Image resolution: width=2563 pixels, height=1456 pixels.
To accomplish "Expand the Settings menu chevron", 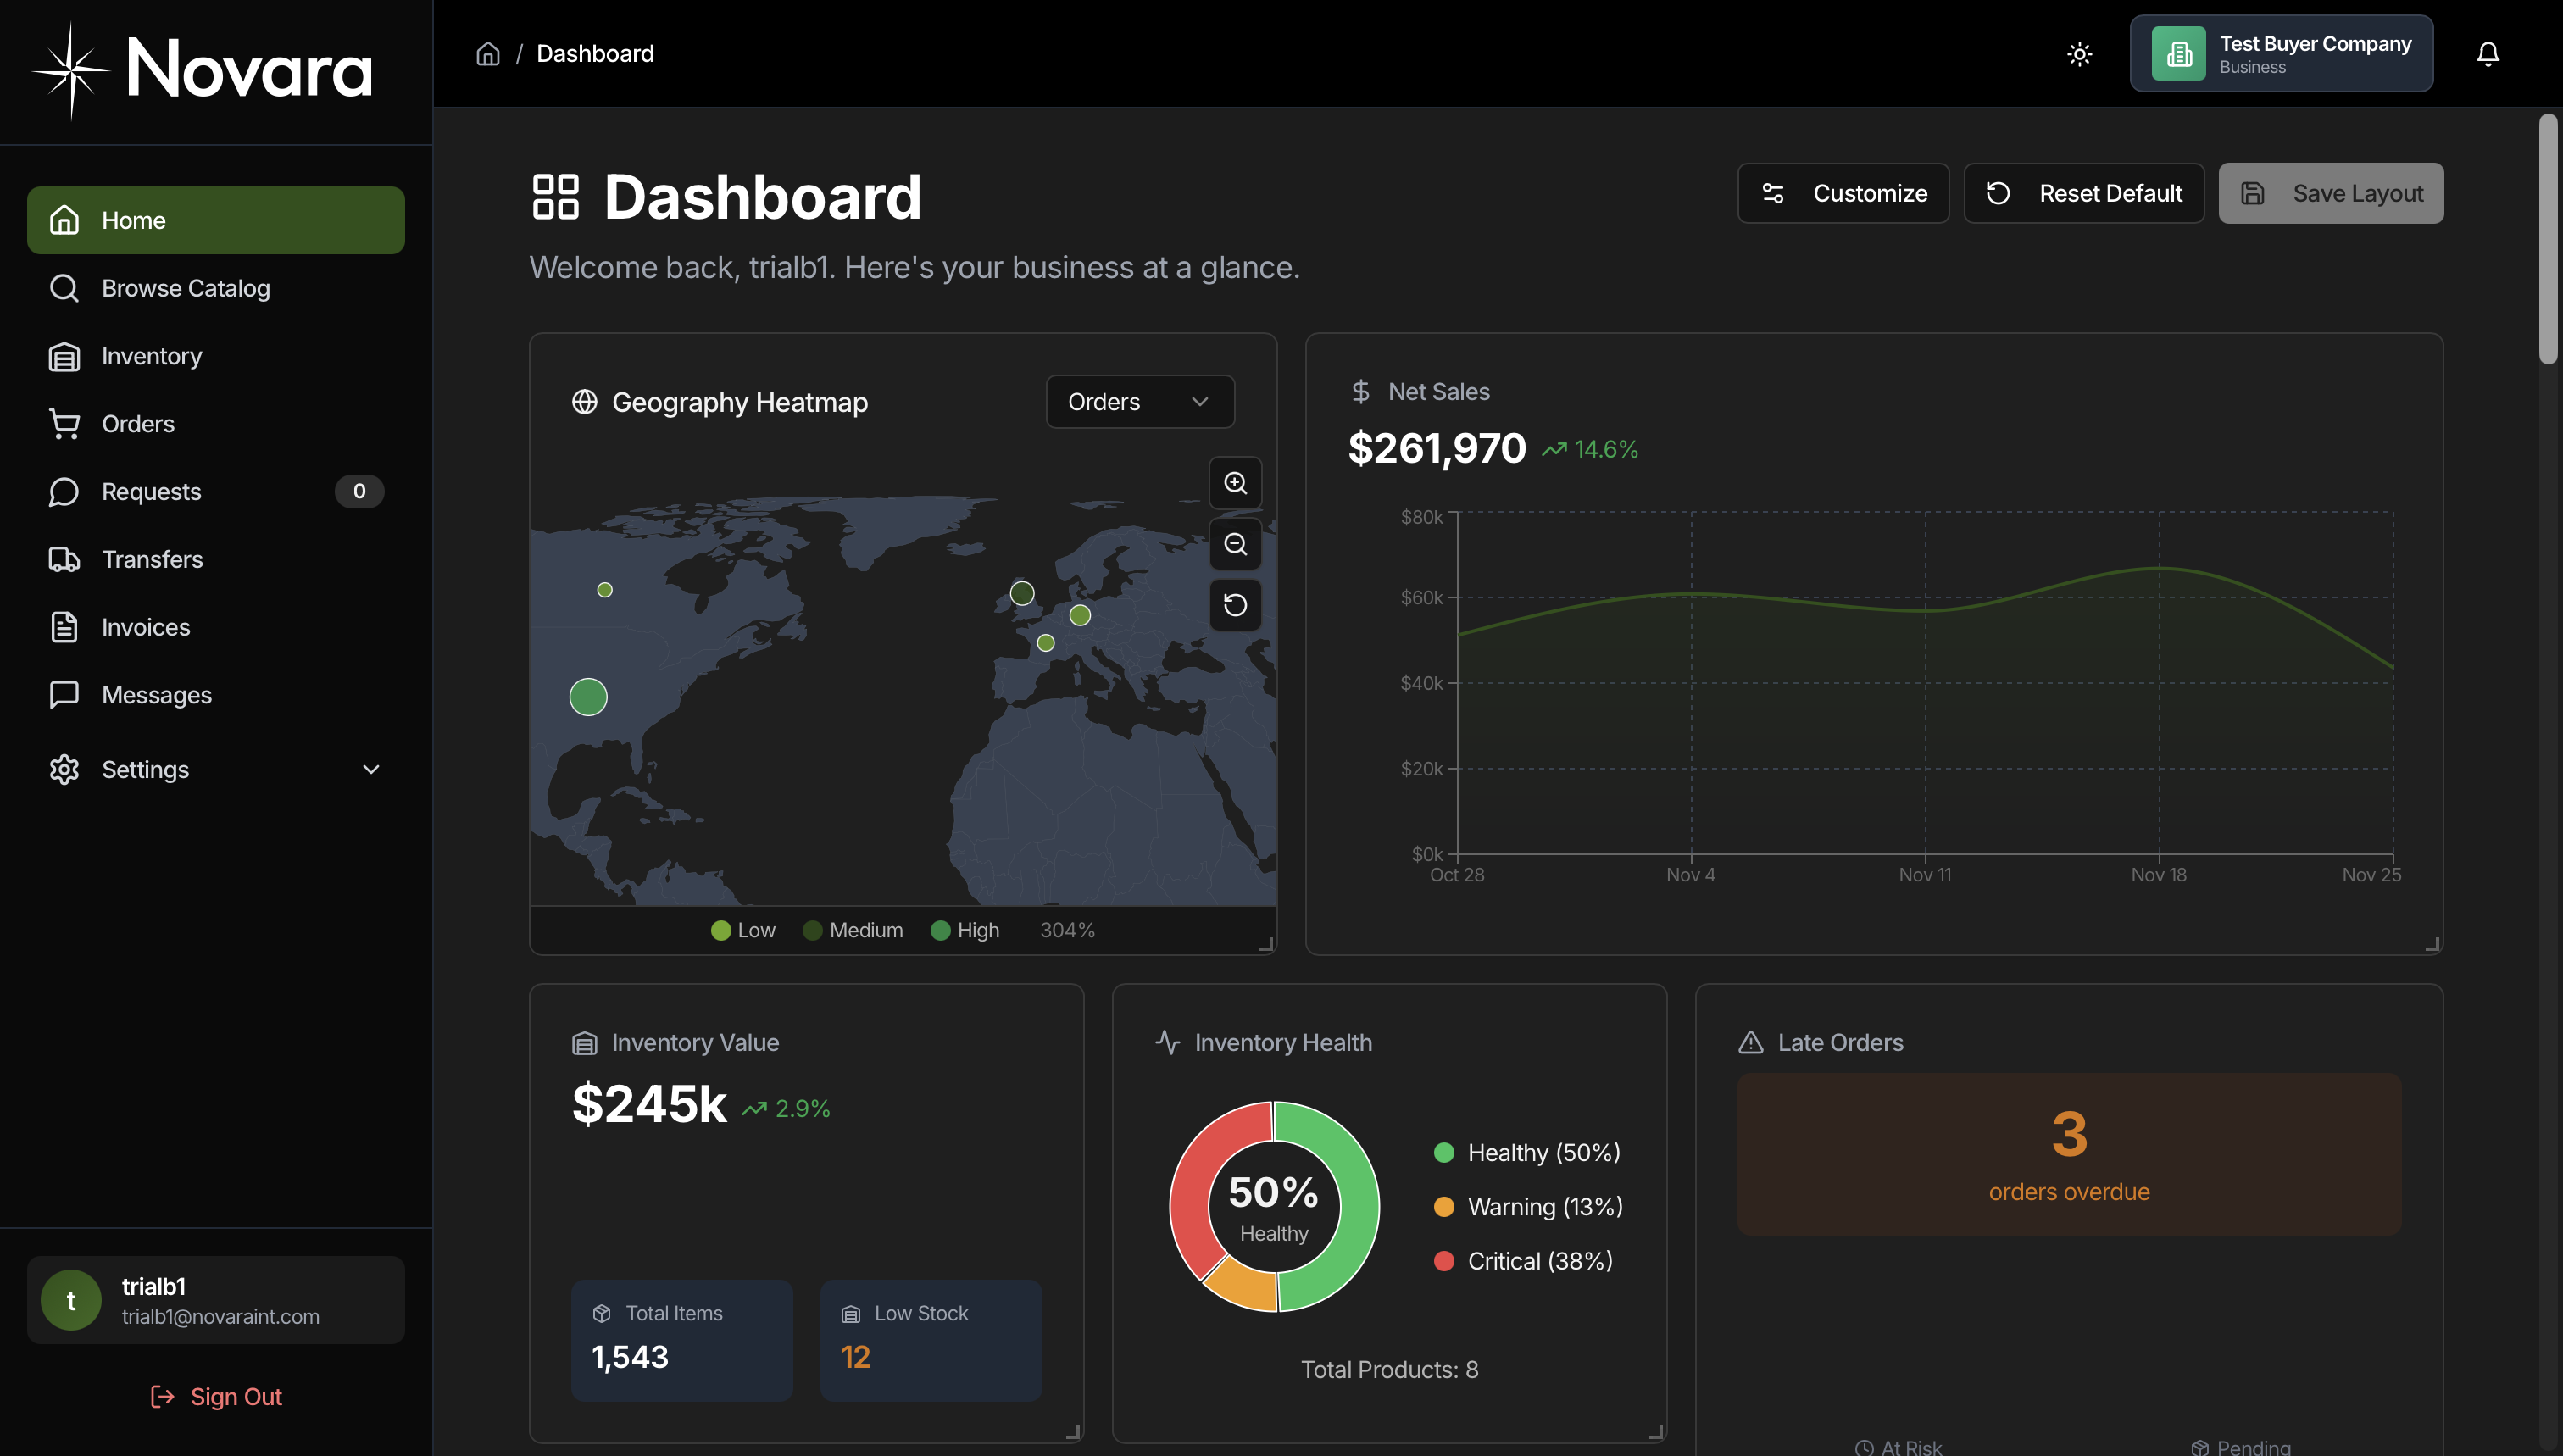I will 371,769.
